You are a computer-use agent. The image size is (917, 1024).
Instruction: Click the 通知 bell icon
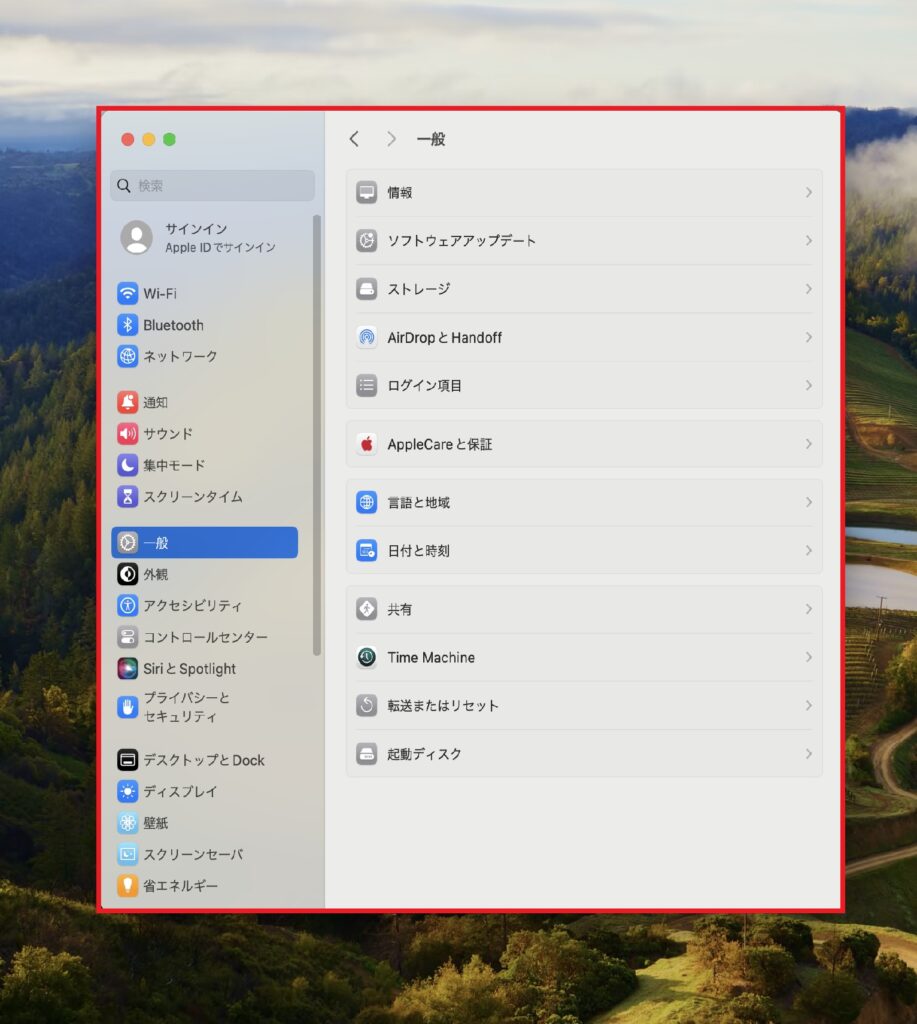pyautogui.click(x=127, y=402)
